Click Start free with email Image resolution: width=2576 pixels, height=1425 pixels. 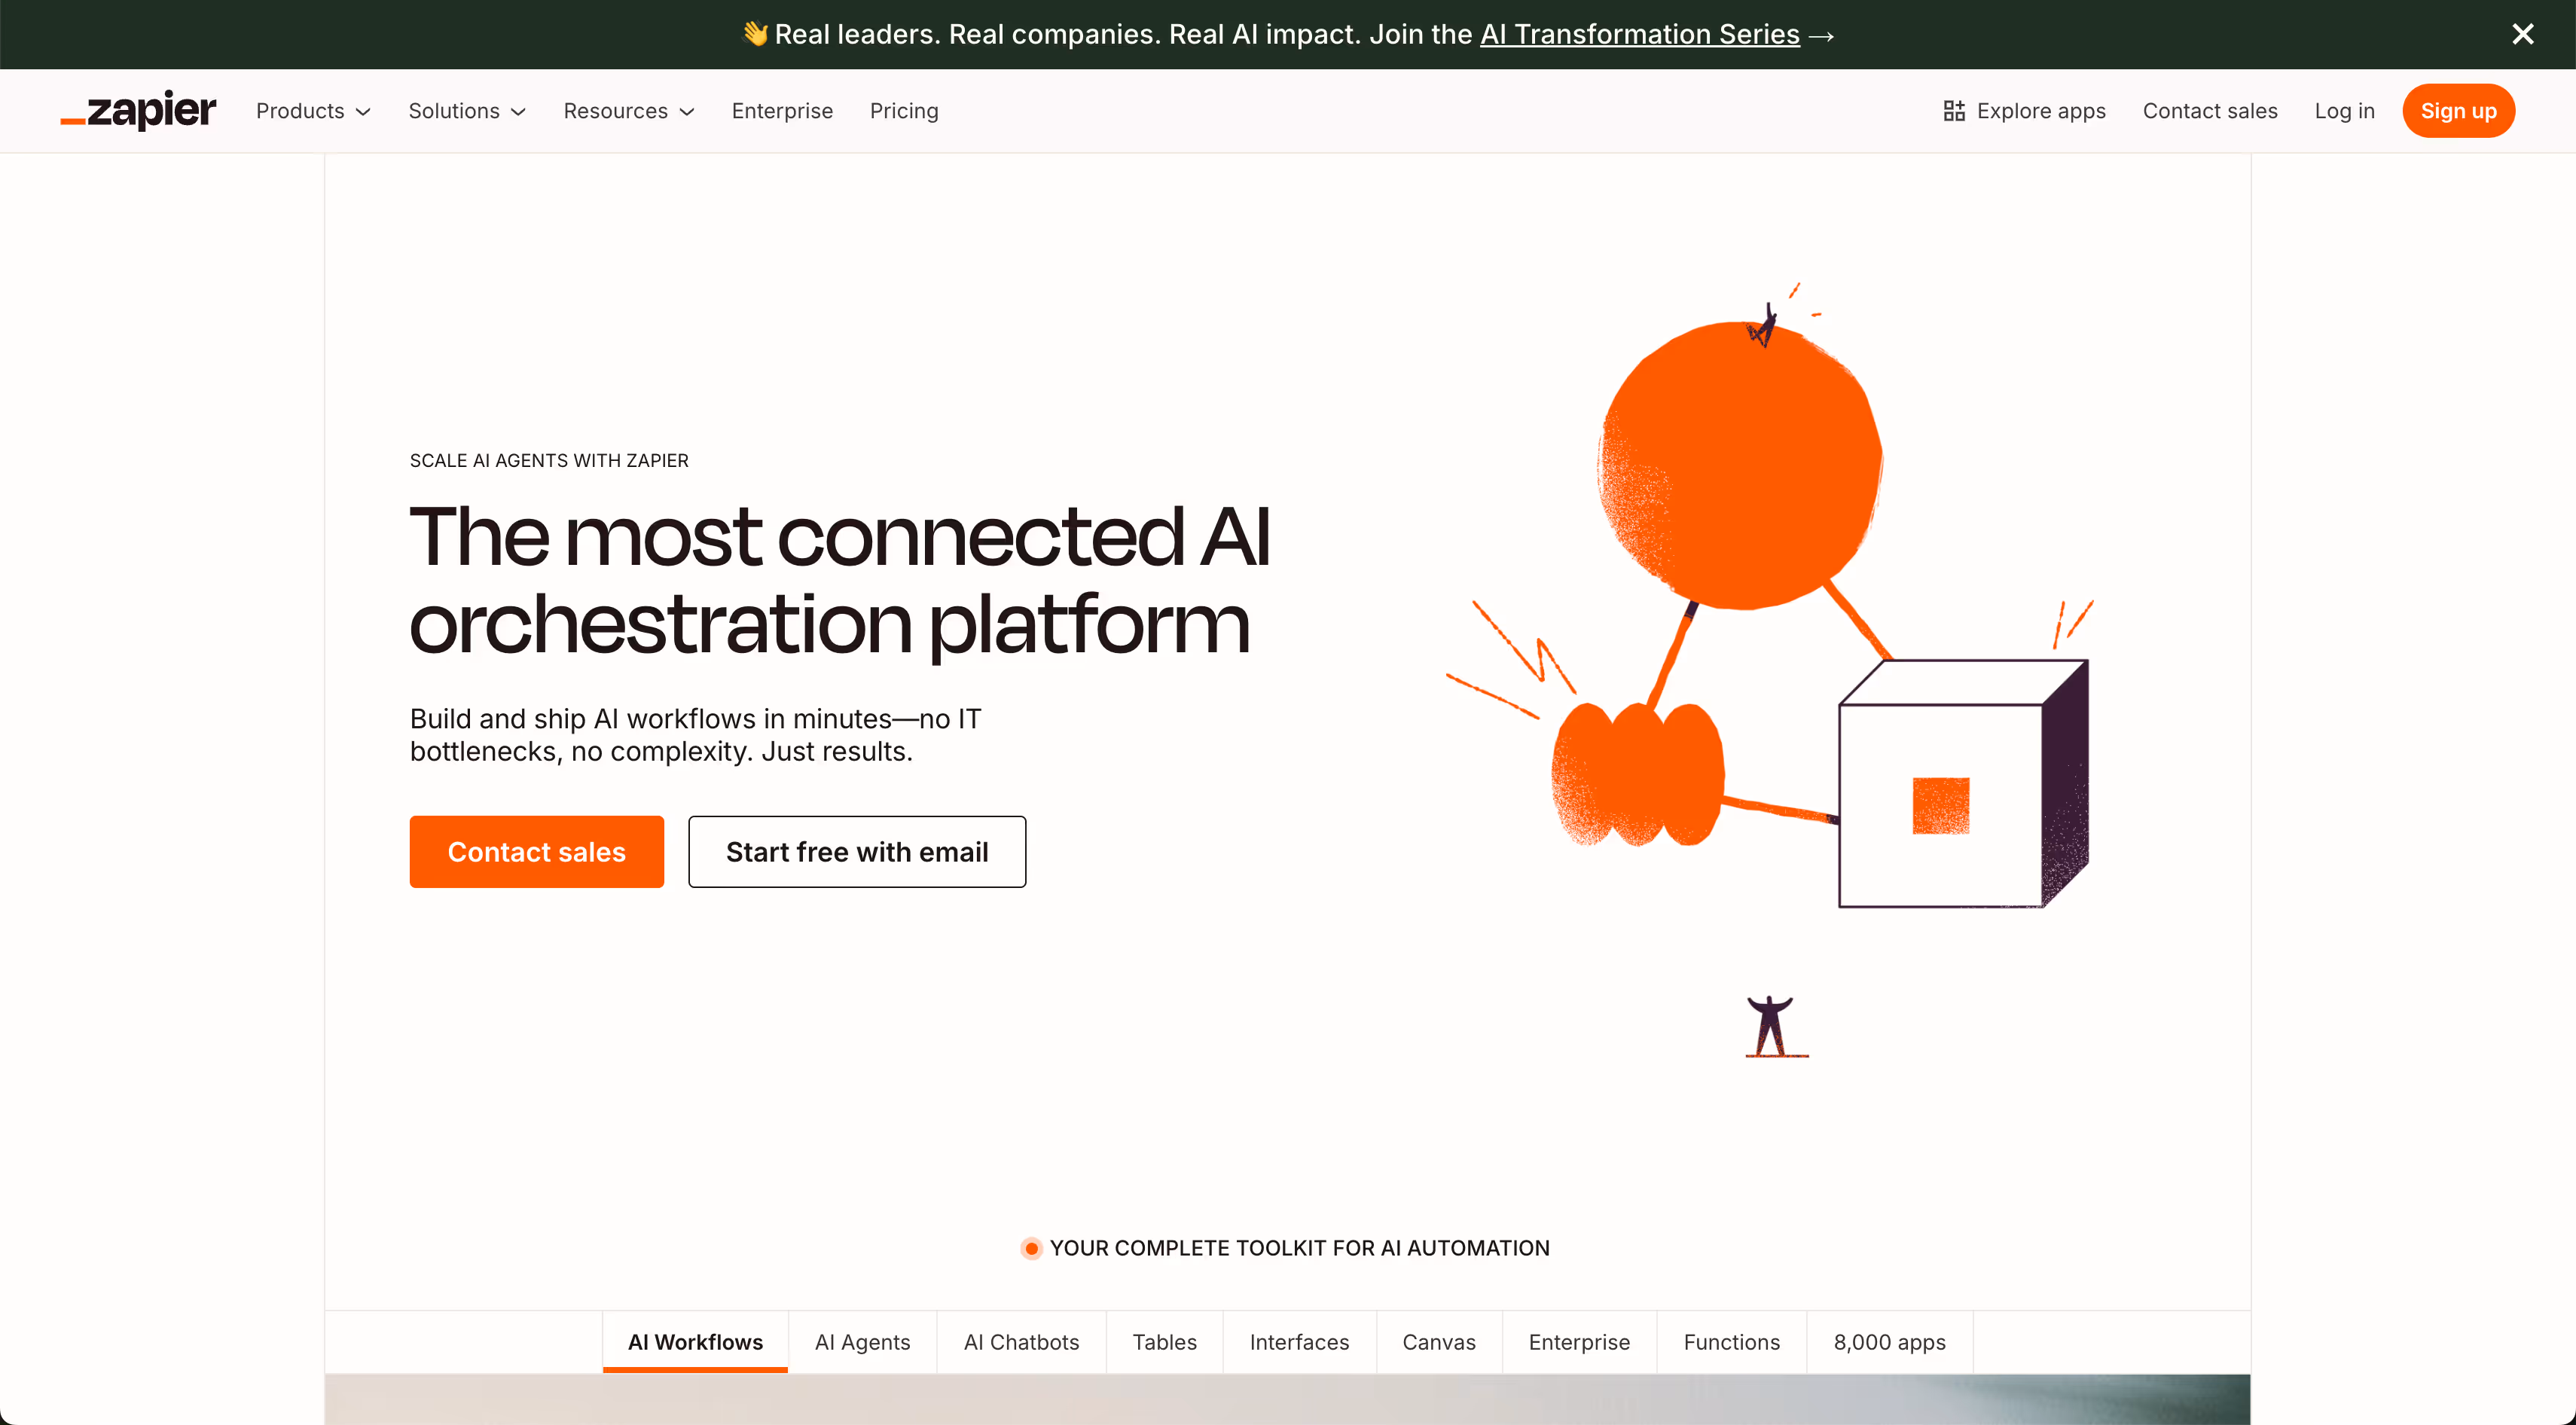click(856, 851)
